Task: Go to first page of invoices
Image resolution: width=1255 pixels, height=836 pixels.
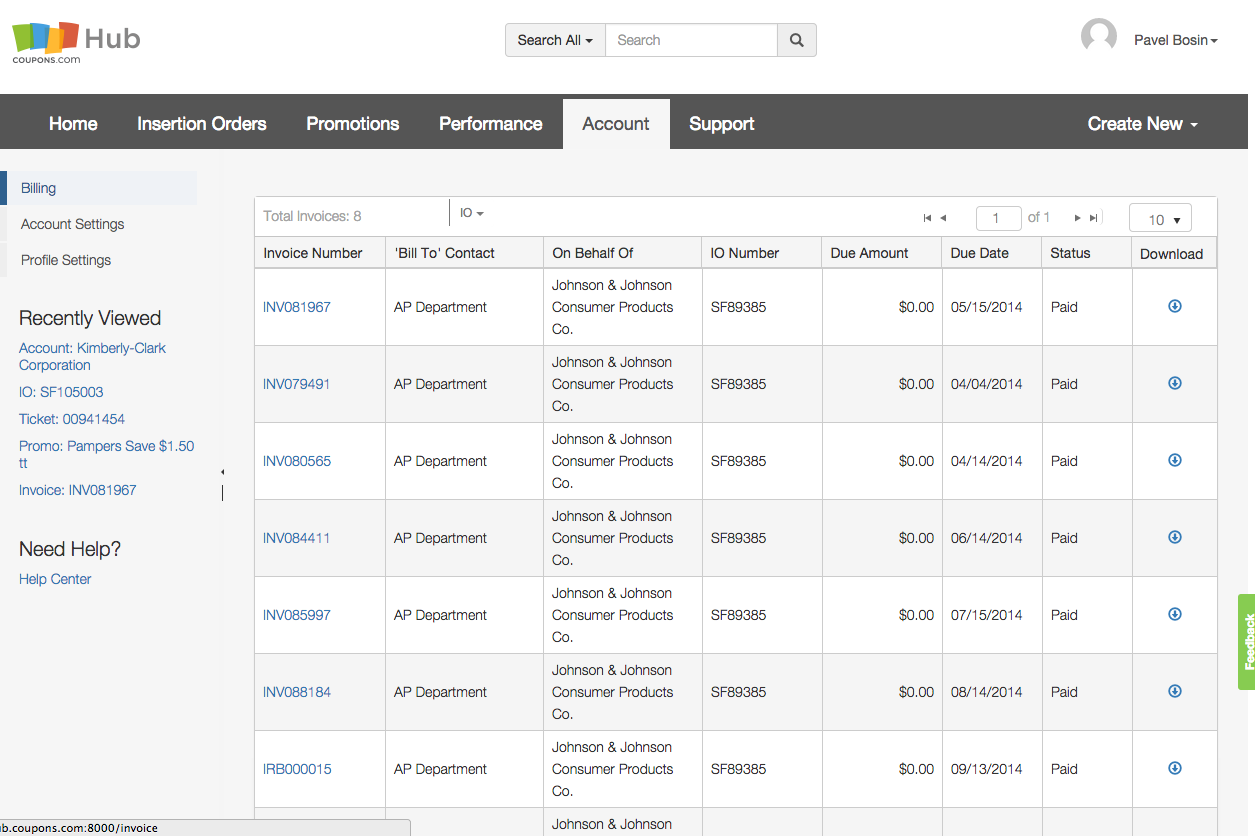Action: (x=927, y=218)
